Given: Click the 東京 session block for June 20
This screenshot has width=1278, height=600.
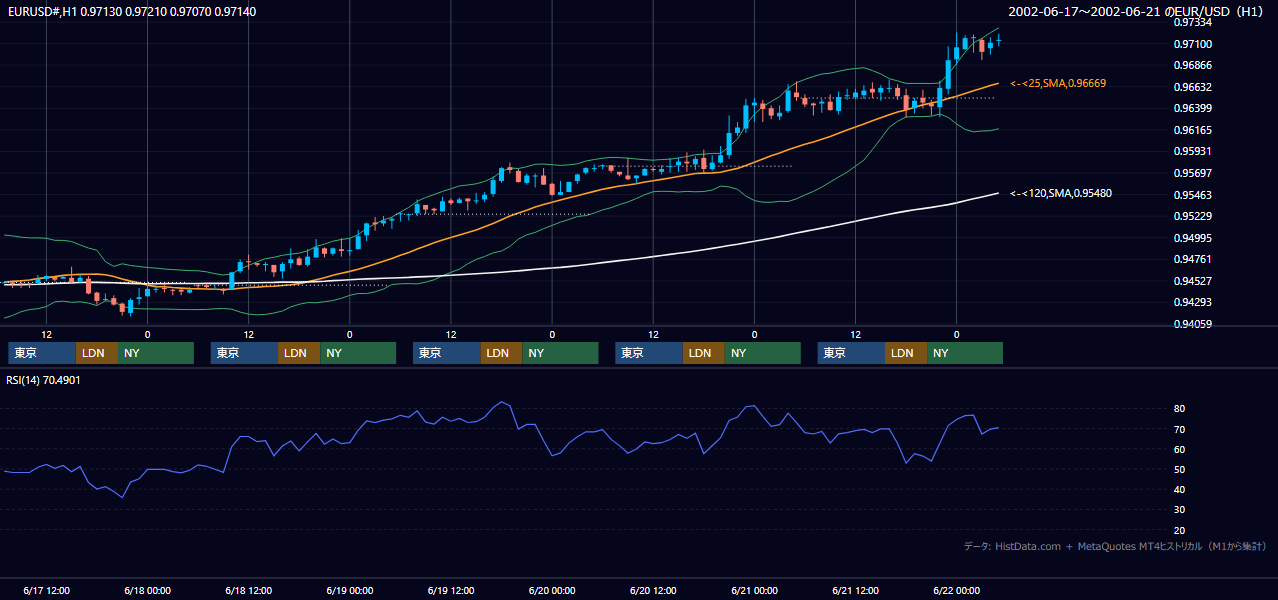Looking at the screenshot, I should [x=649, y=353].
